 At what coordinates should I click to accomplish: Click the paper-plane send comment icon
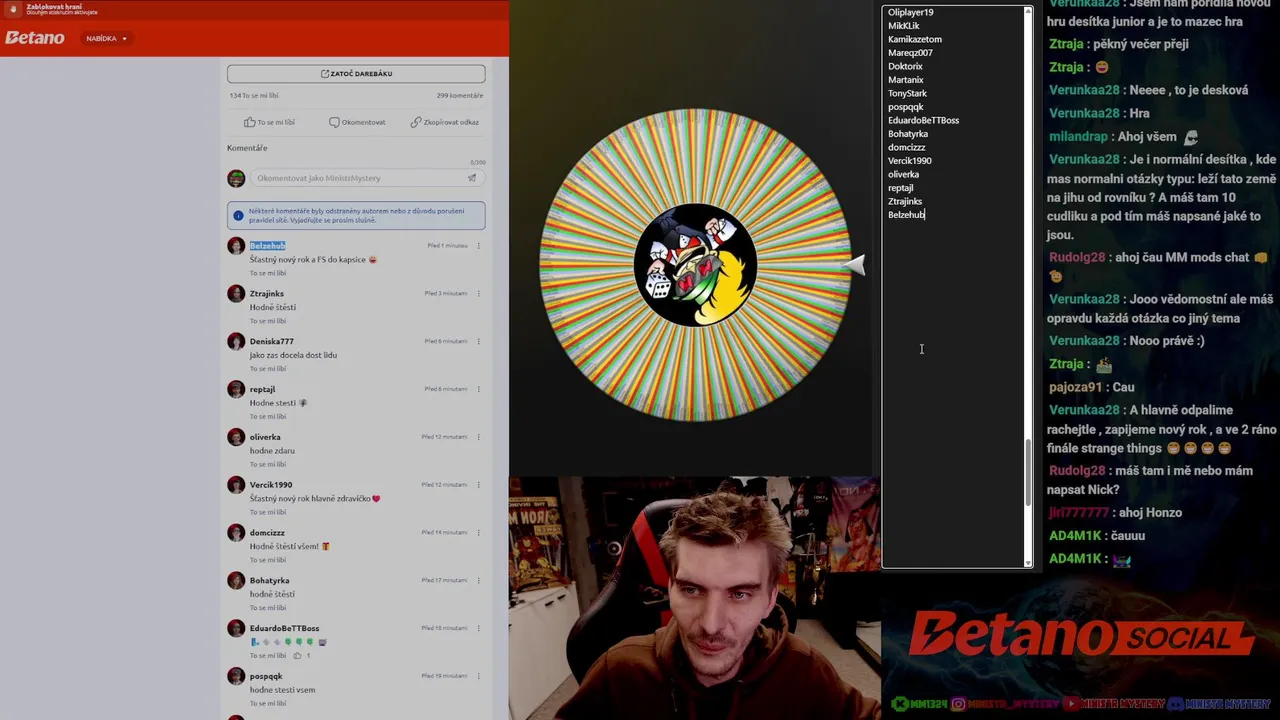472,178
